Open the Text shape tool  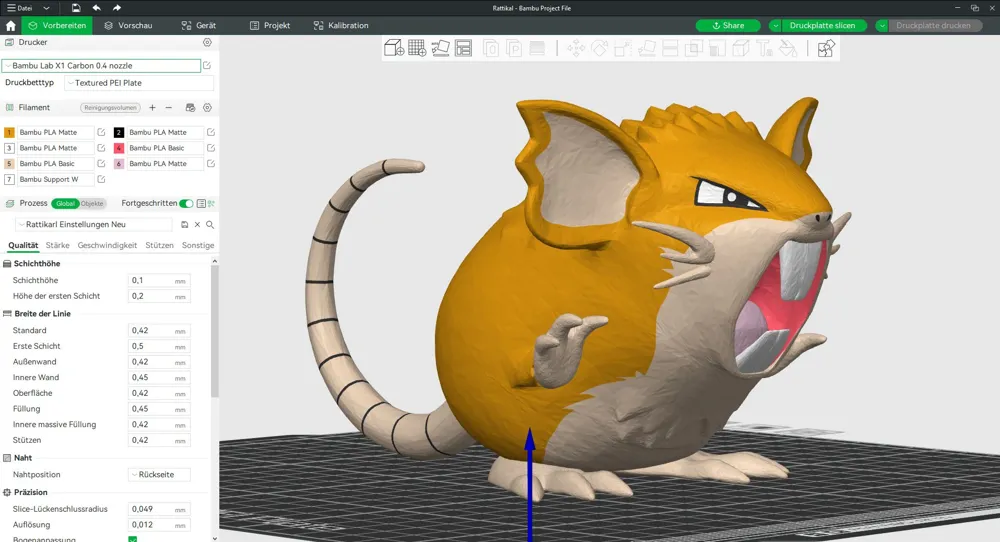click(764, 48)
